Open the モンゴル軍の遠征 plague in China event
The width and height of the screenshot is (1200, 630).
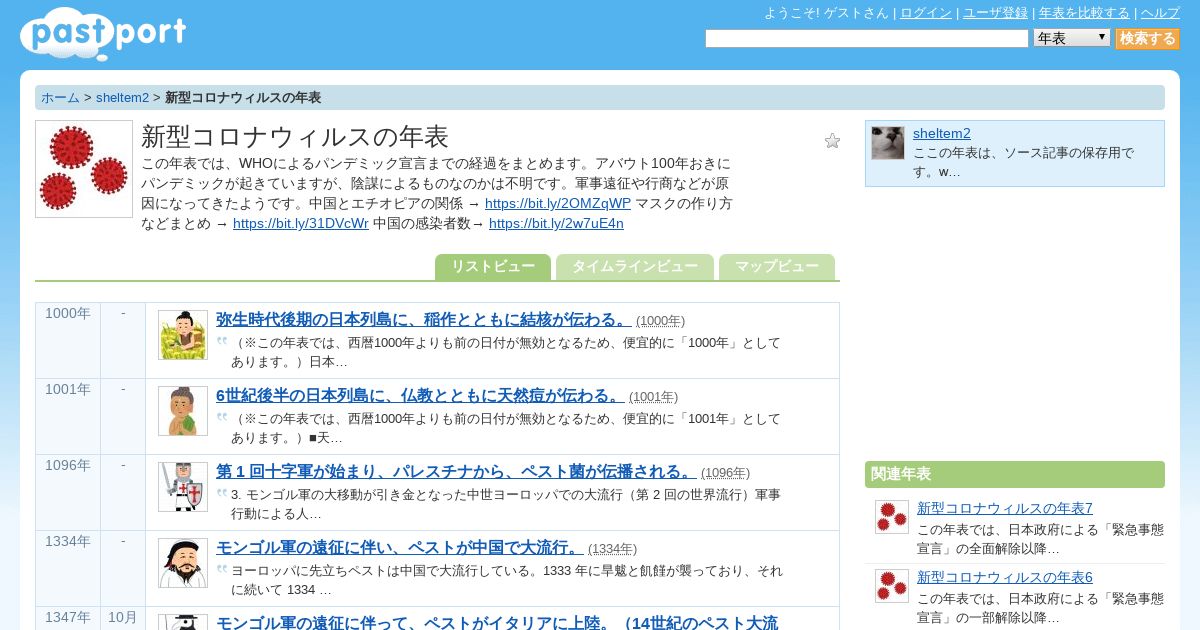click(x=399, y=547)
